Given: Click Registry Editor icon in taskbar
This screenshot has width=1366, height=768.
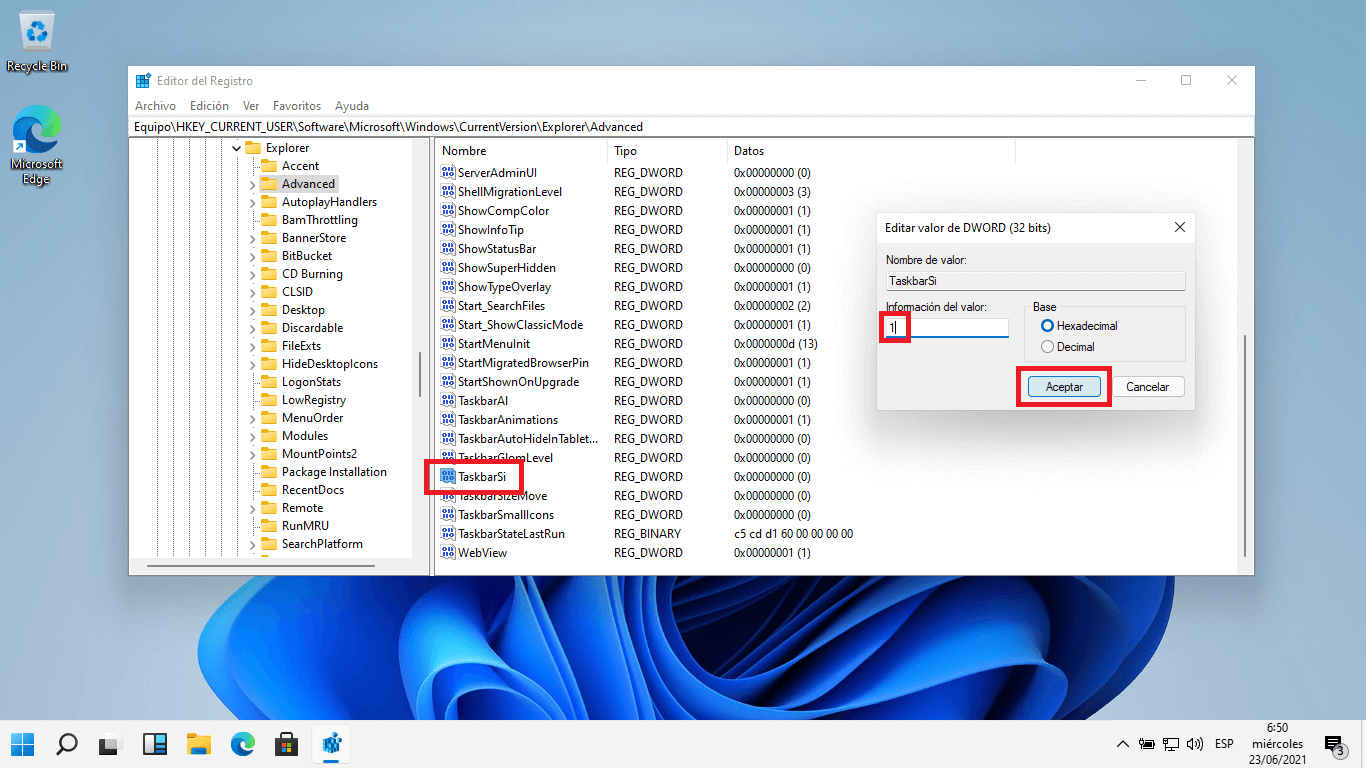Looking at the screenshot, I should pos(332,744).
